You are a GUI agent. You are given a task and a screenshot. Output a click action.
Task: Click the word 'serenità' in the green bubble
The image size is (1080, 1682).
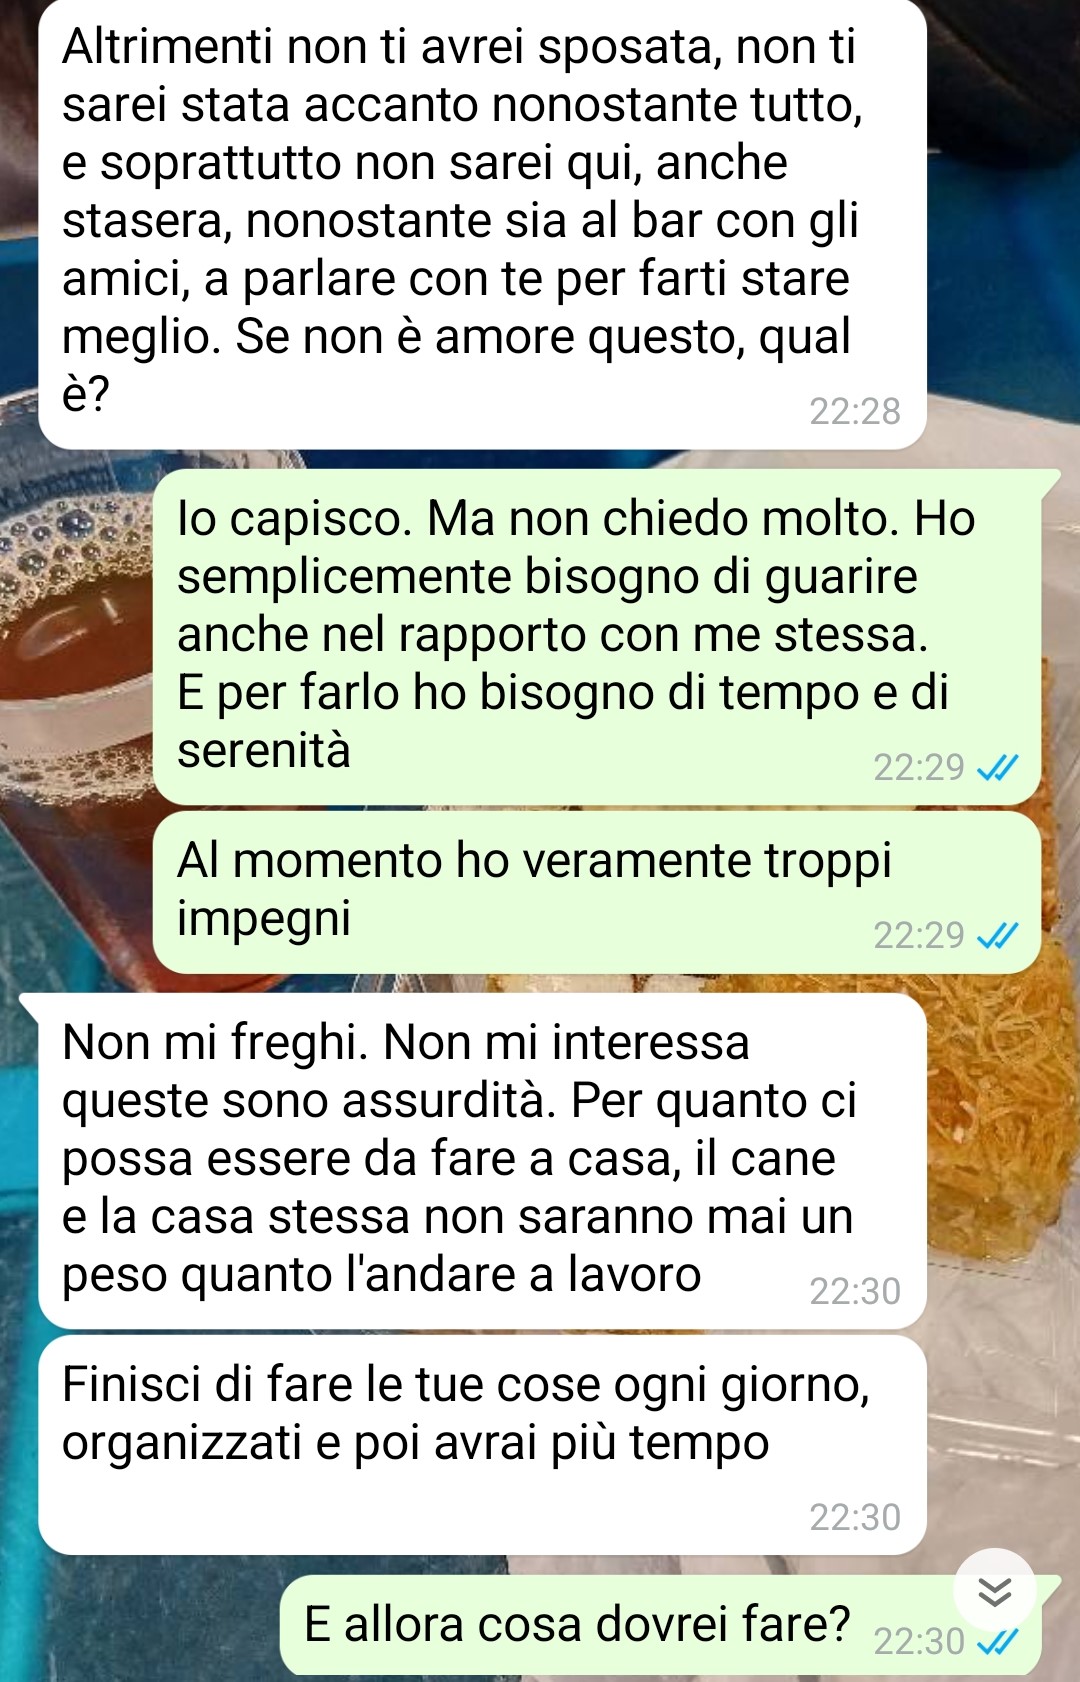tap(264, 750)
